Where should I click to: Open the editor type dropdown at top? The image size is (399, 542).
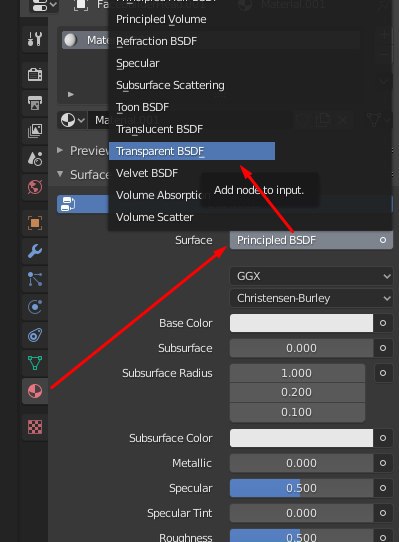pyautogui.click(x=44, y=5)
